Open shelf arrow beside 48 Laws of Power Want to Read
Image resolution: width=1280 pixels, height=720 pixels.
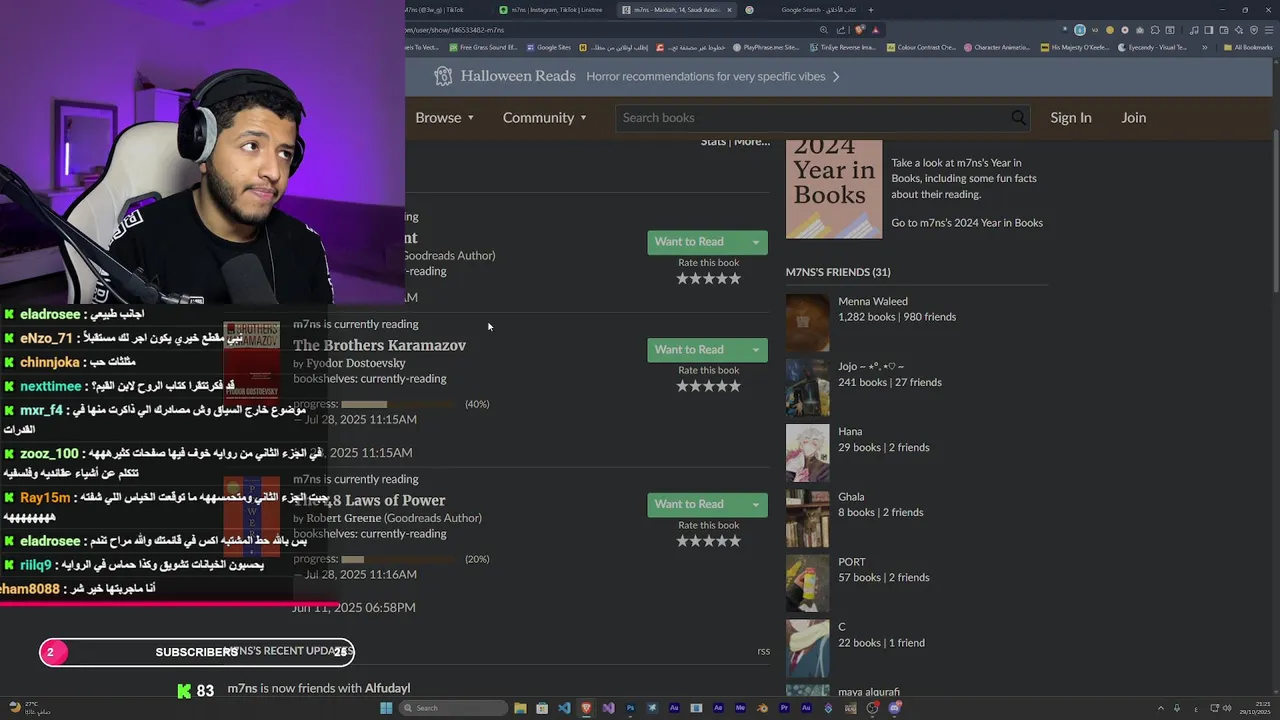tap(755, 505)
